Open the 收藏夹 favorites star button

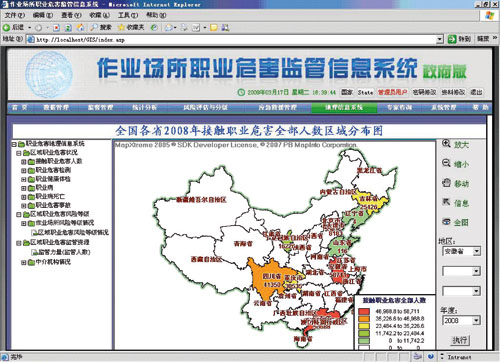coord(131,27)
